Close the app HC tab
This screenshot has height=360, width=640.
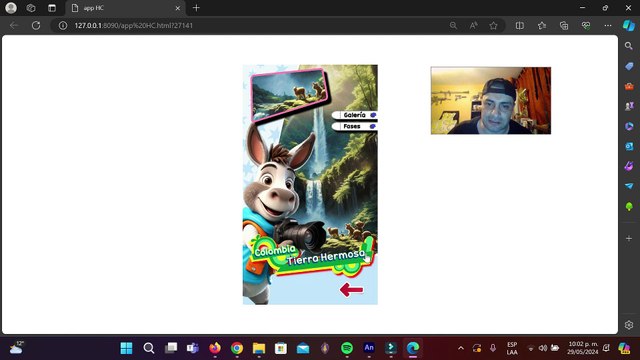point(178,8)
